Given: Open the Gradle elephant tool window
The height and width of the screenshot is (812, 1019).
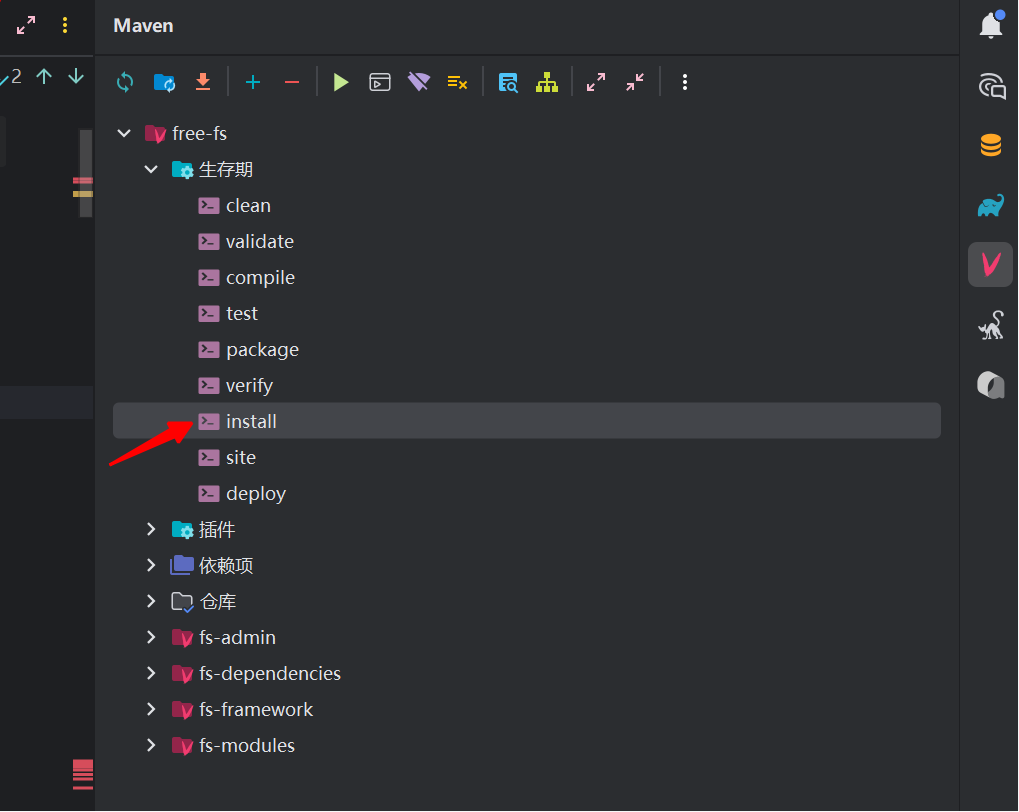Looking at the screenshot, I should click(990, 206).
